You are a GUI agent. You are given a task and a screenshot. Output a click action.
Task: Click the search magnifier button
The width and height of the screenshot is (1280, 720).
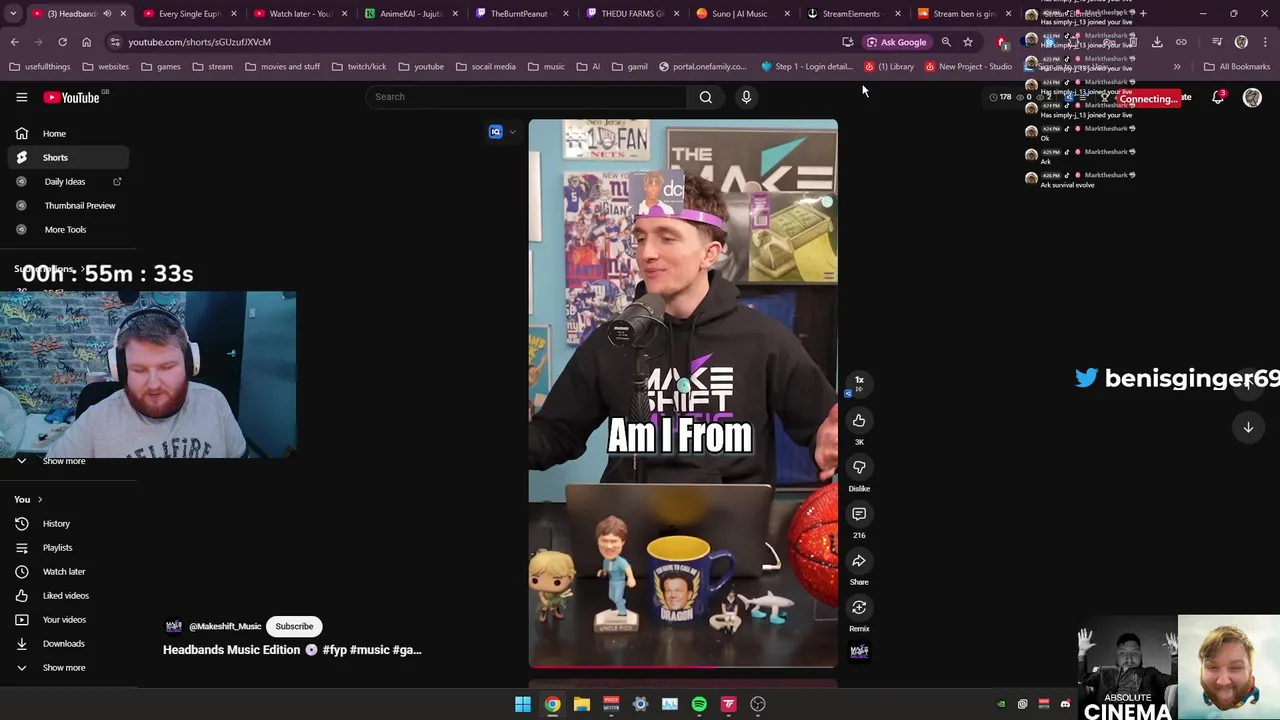[x=705, y=97]
